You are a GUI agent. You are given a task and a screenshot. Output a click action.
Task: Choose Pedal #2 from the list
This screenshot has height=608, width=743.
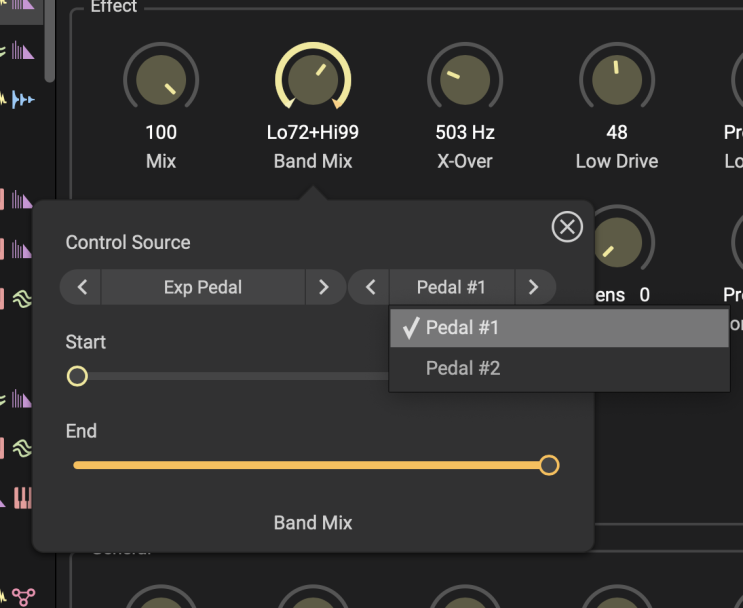pos(559,368)
